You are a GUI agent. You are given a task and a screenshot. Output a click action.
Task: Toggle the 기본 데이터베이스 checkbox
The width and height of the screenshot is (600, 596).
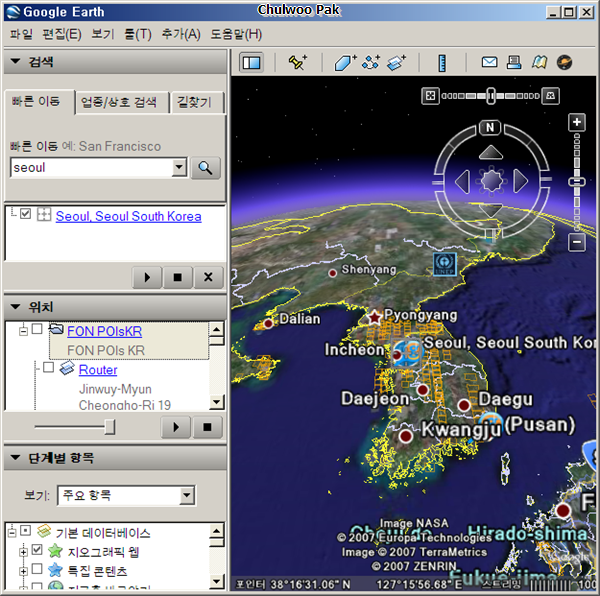(x=26, y=531)
